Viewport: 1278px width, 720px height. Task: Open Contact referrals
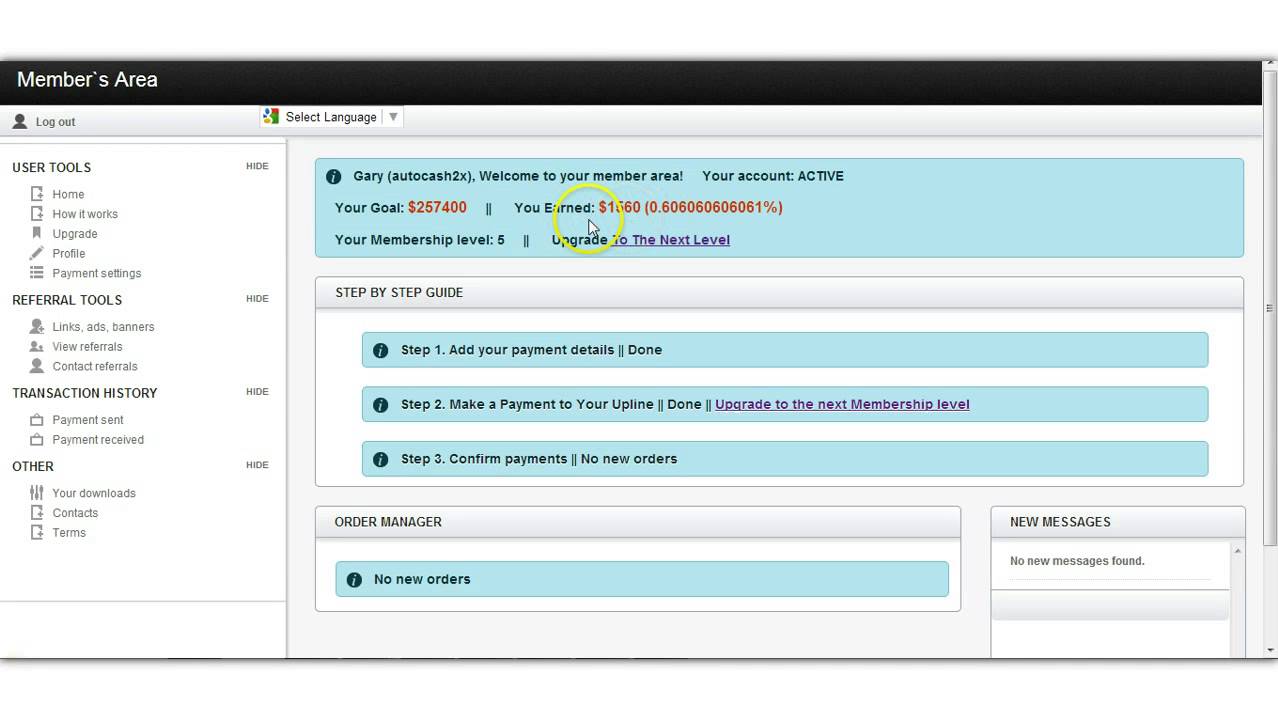tap(95, 366)
